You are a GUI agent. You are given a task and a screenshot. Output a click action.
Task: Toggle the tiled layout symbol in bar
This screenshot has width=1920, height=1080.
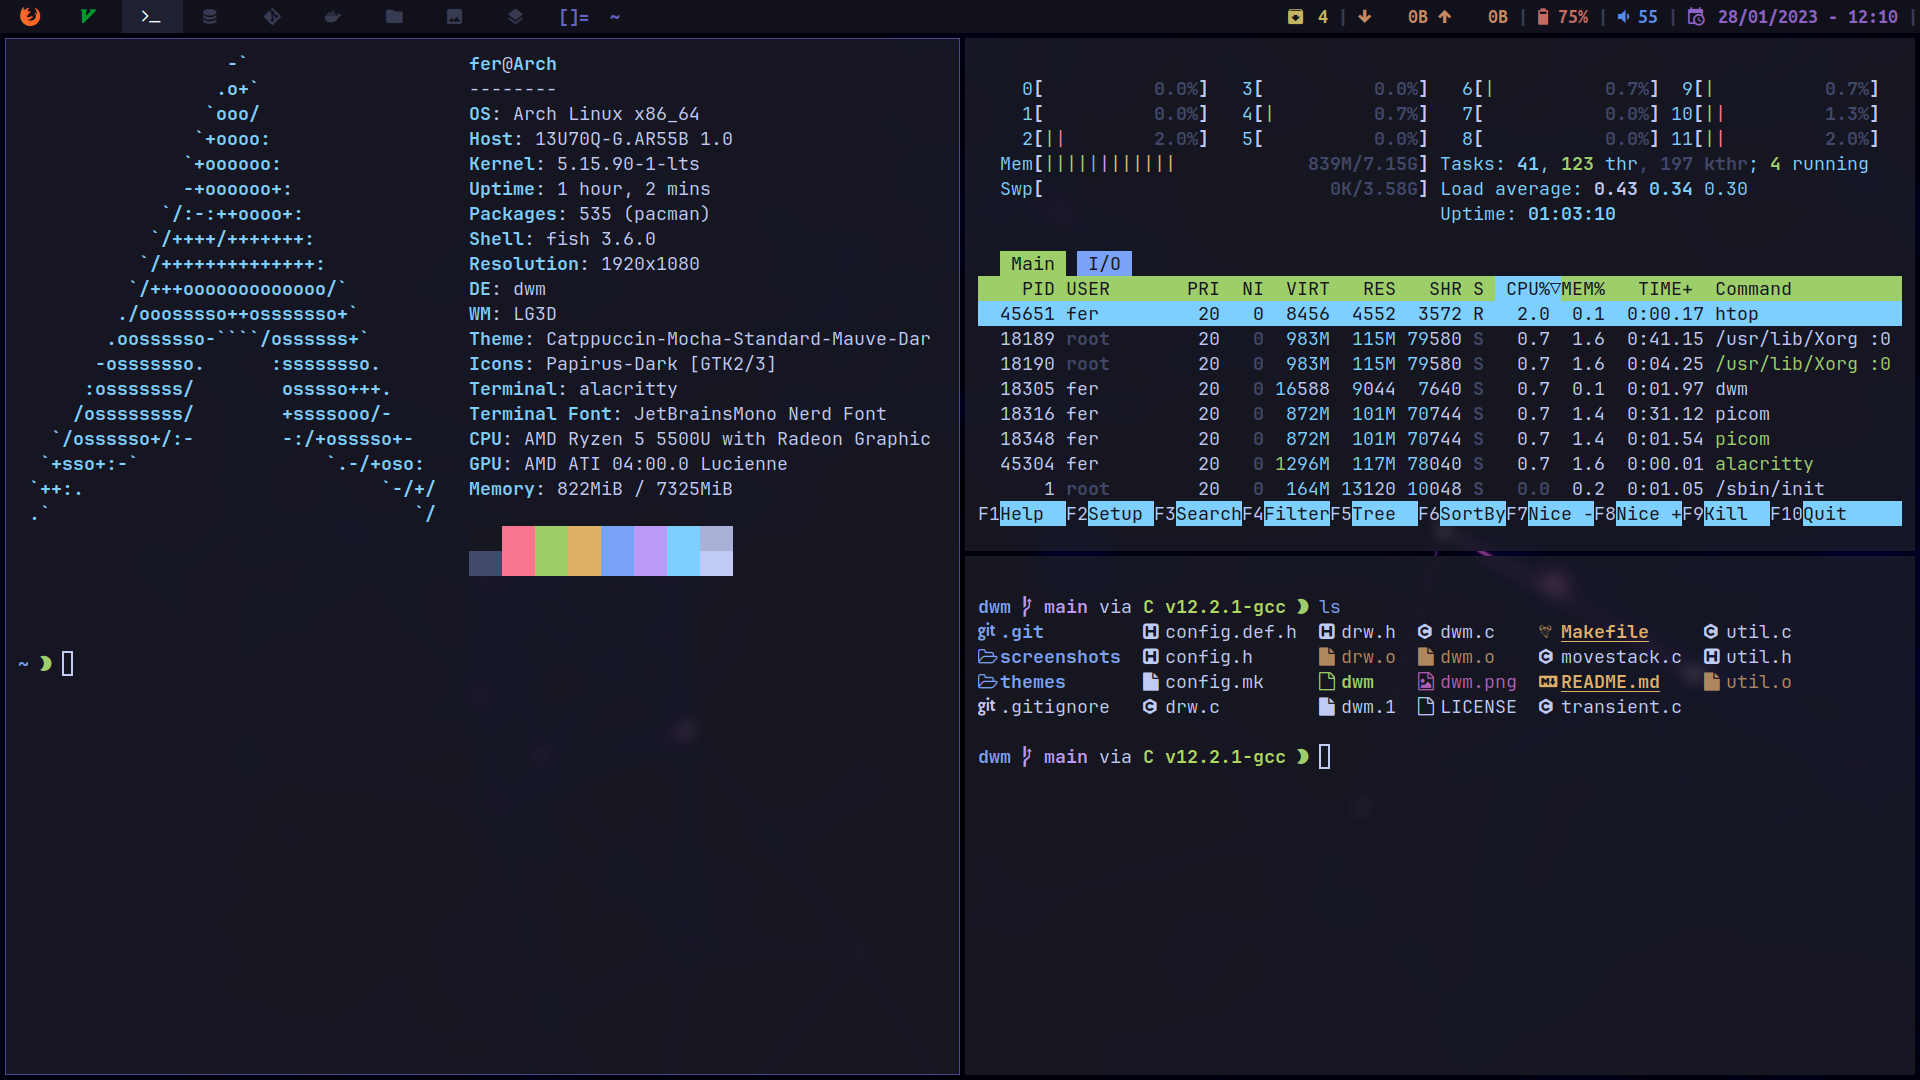point(574,16)
